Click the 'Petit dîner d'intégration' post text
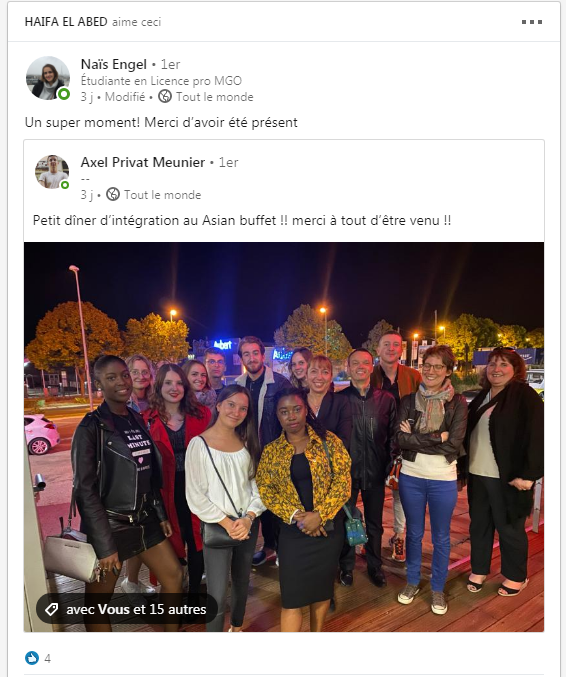The width and height of the screenshot is (566, 677). (x=242, y=221)
